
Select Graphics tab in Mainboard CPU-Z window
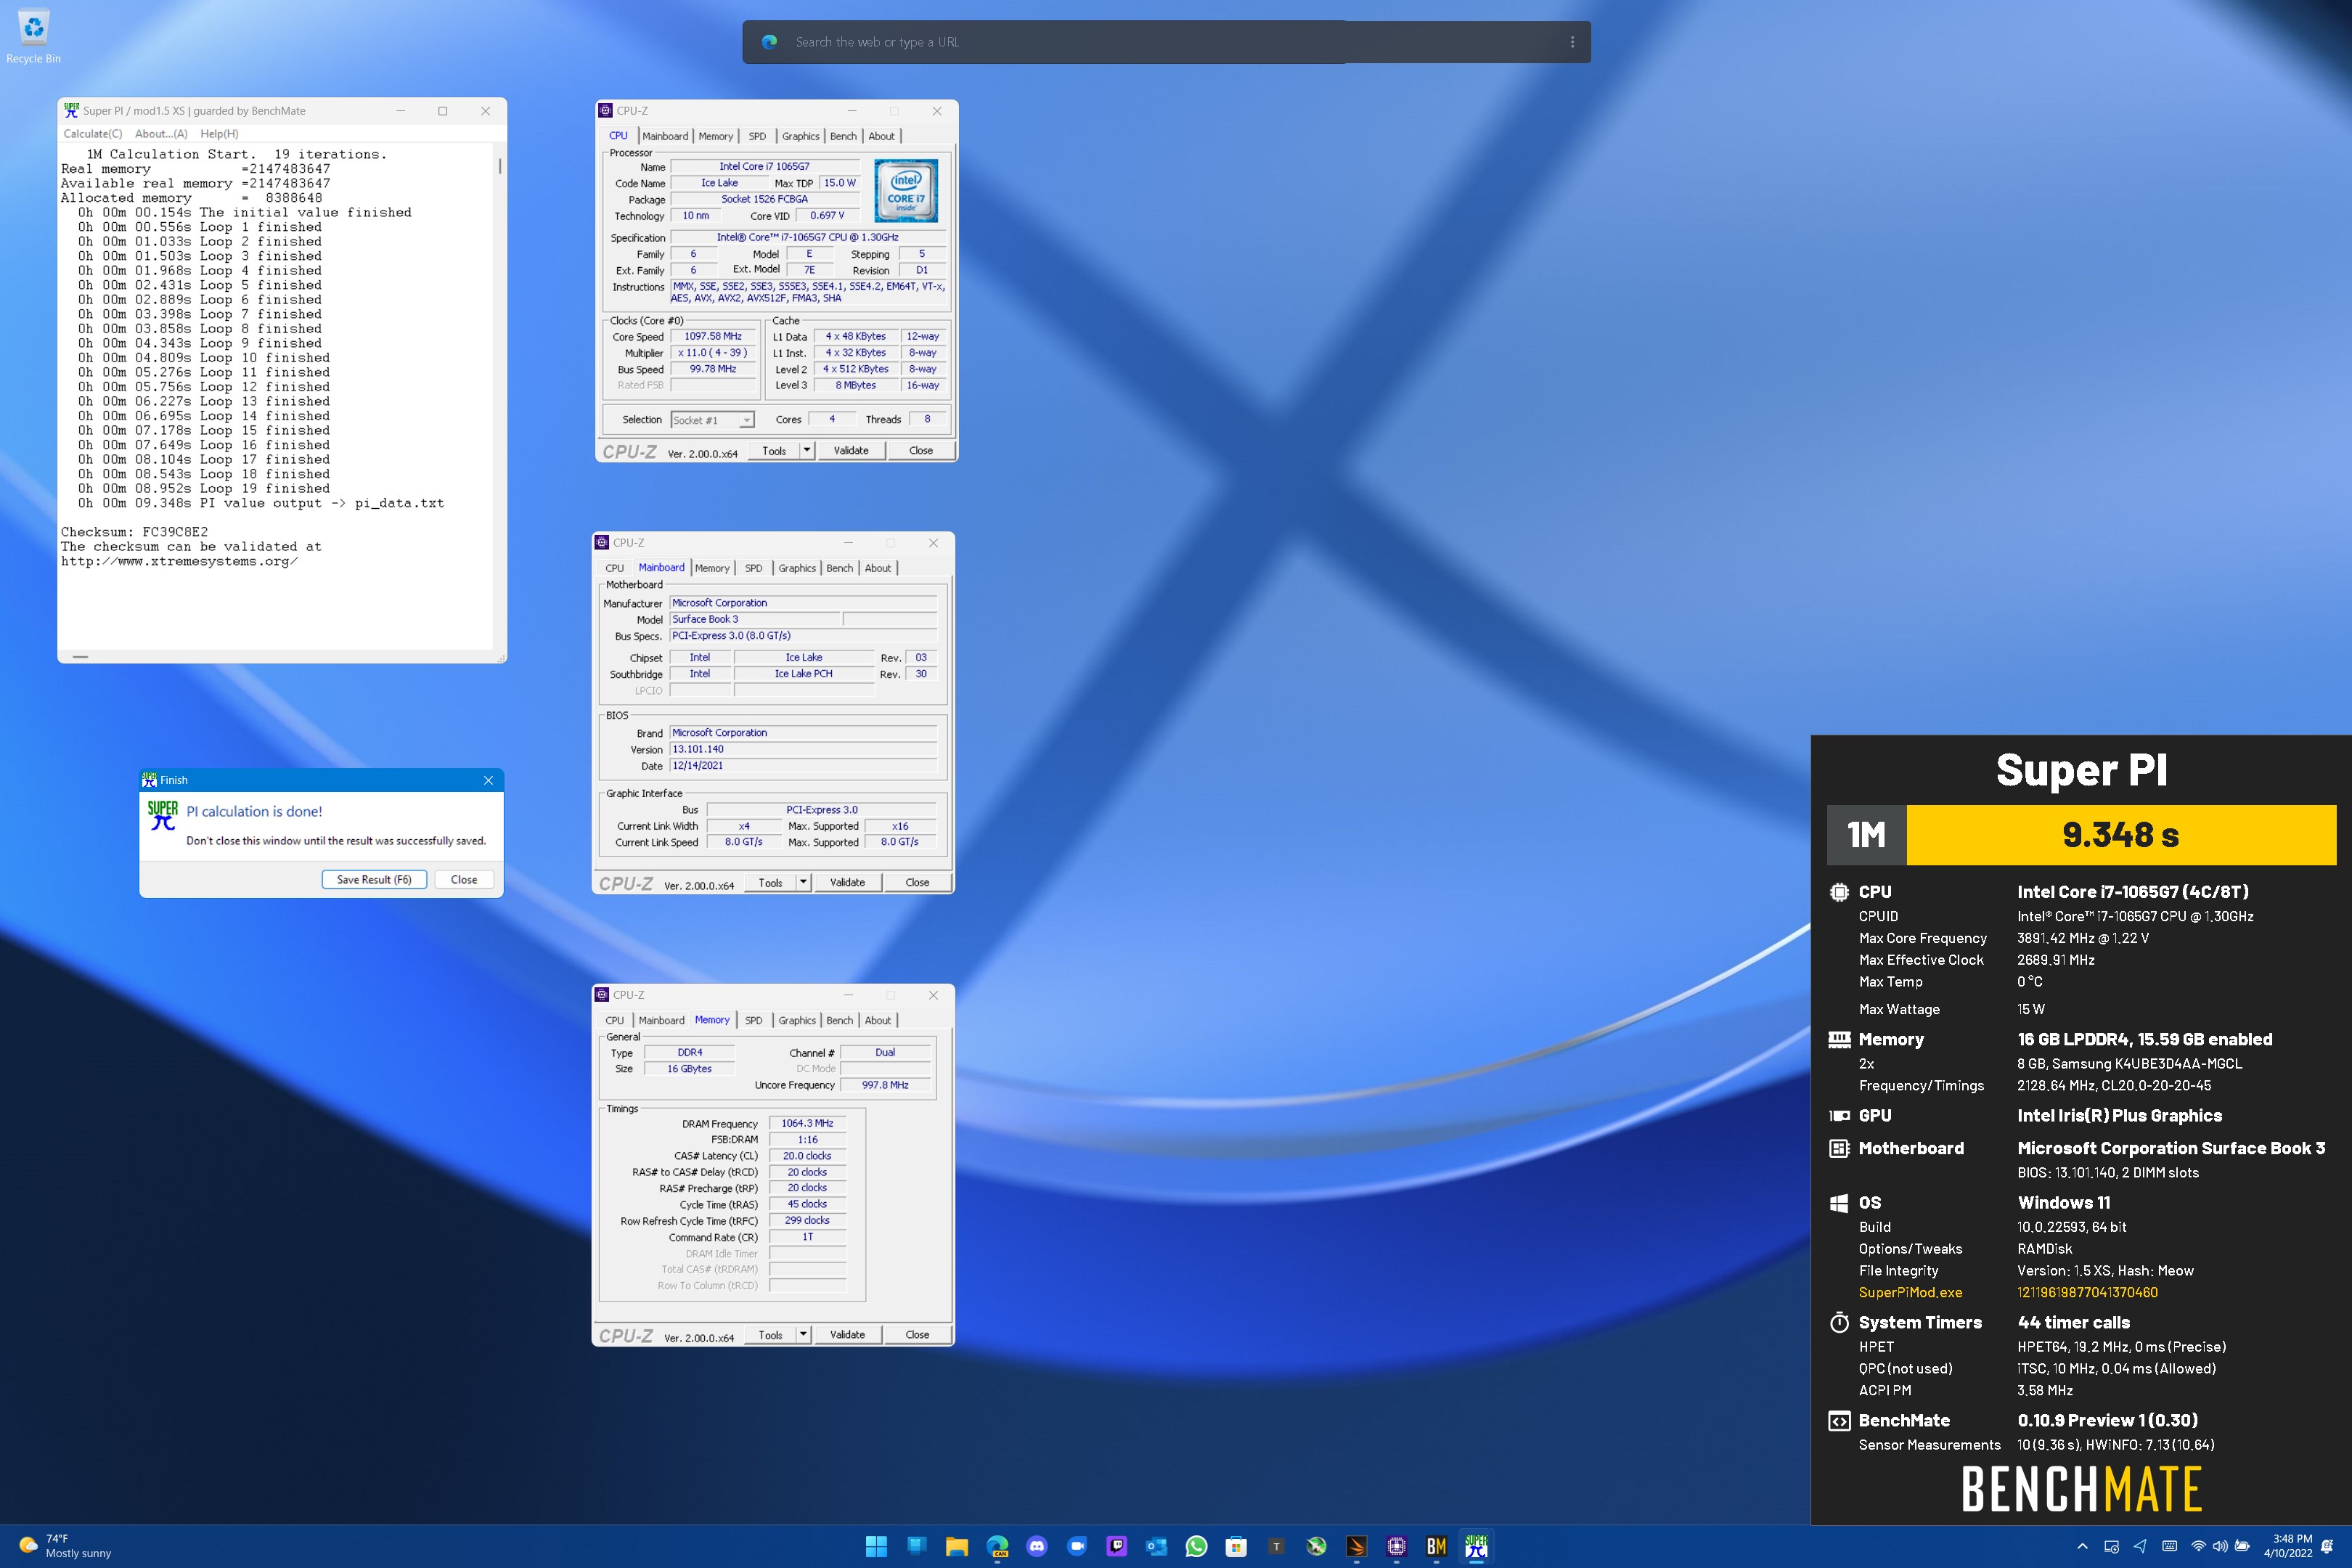[797, 568]
